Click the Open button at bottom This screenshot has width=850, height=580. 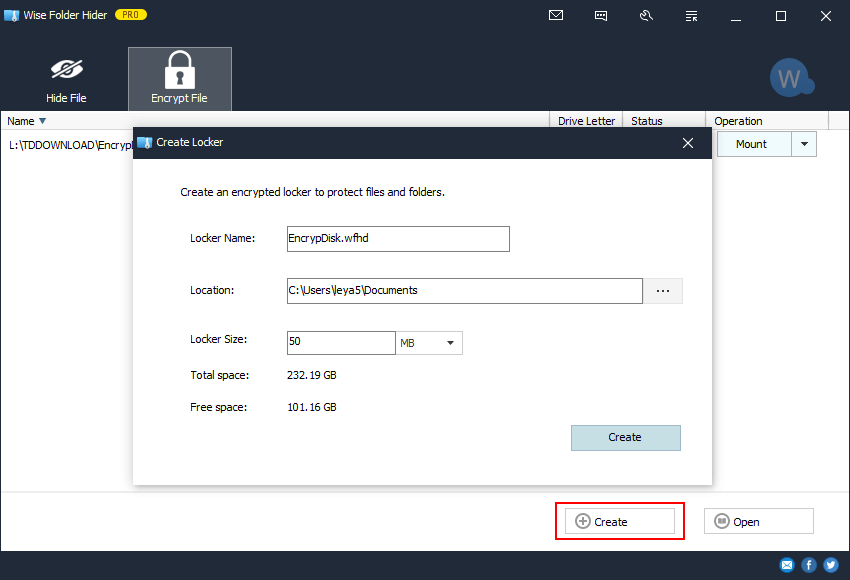[758, 521]
